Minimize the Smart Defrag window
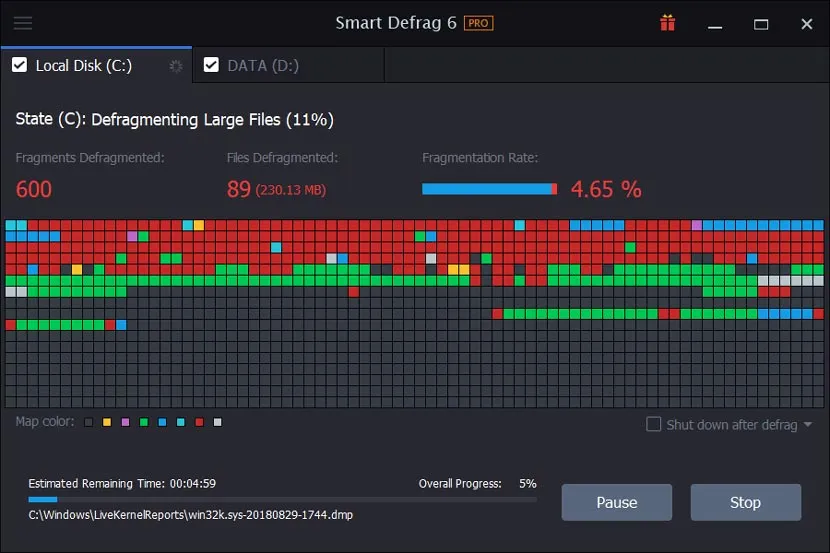 [x=716, y=23]
